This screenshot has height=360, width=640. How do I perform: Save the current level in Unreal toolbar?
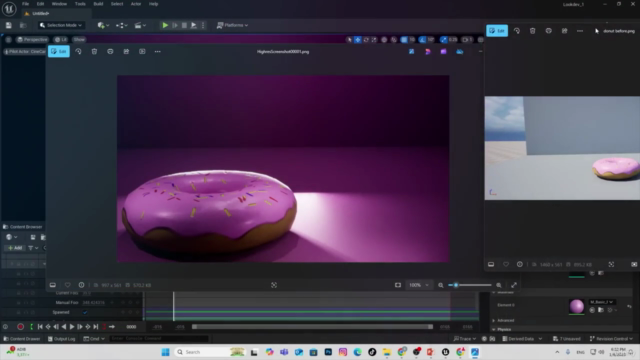tap(9, 25)
